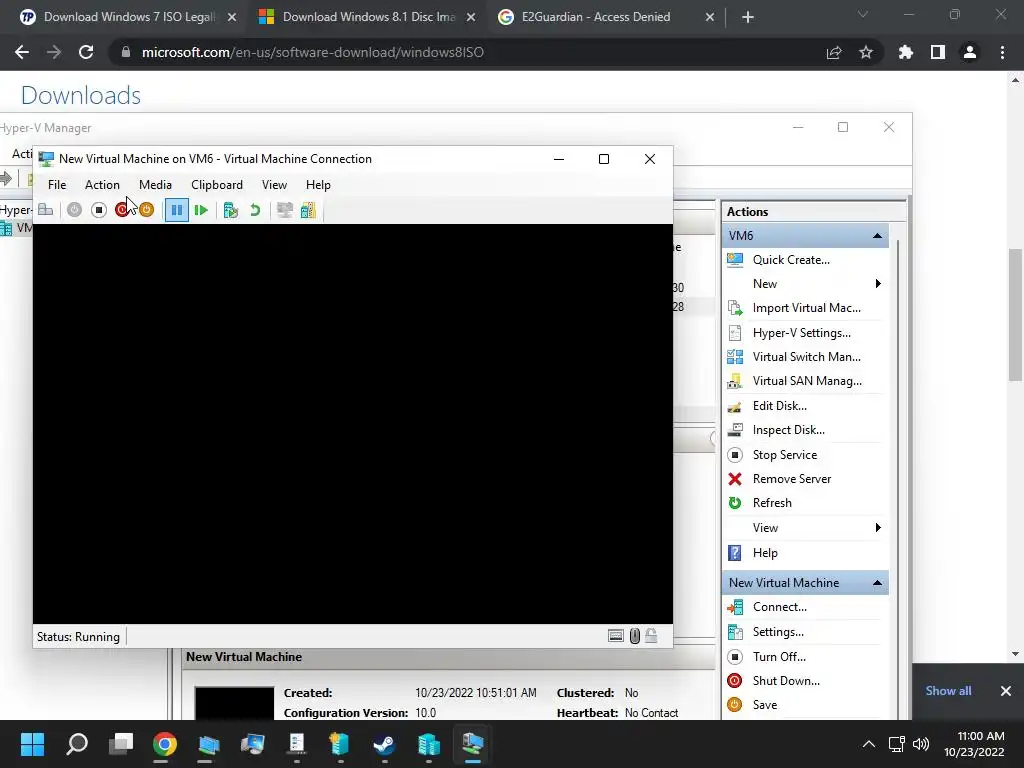
Task: Click Turn Off in the Actions pane
Action: pyautogui.click(x=779, y=657)
